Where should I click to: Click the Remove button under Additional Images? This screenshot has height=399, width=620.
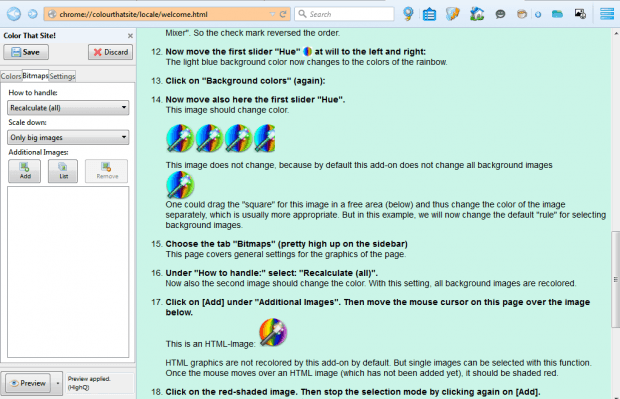(x=106, y=171)
